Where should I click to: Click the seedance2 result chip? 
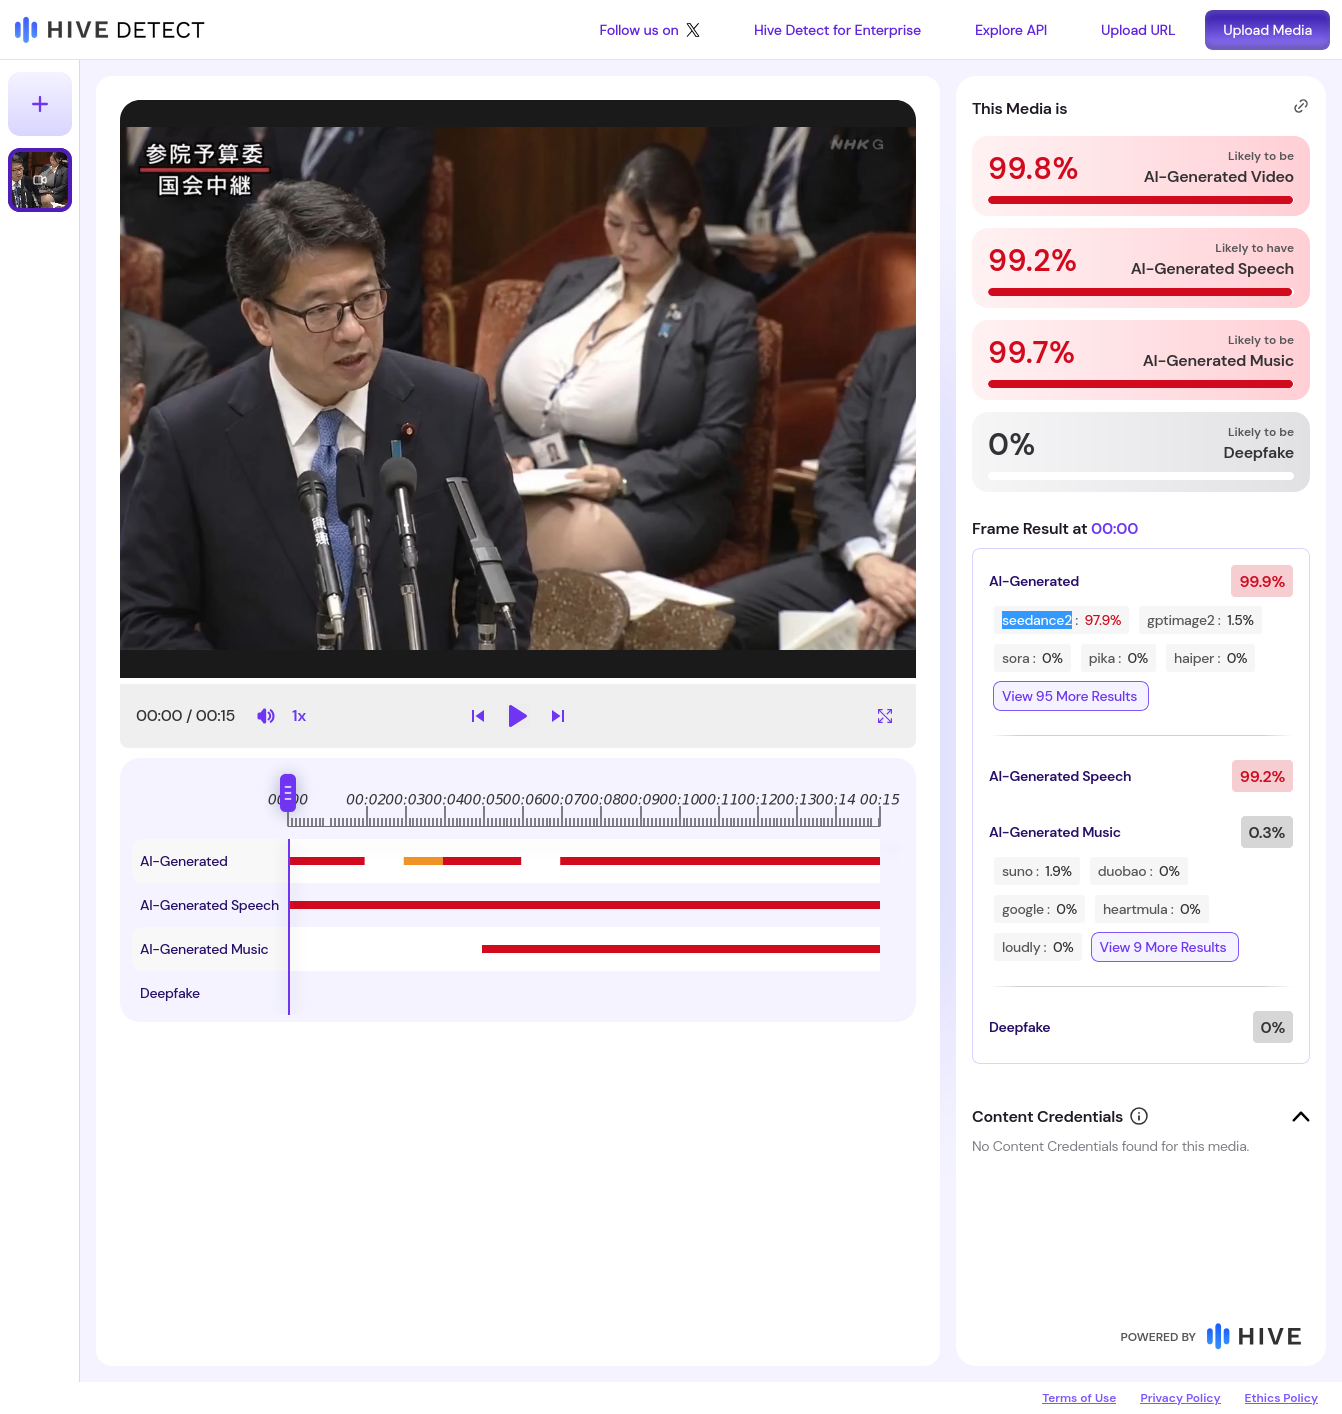1061,620
